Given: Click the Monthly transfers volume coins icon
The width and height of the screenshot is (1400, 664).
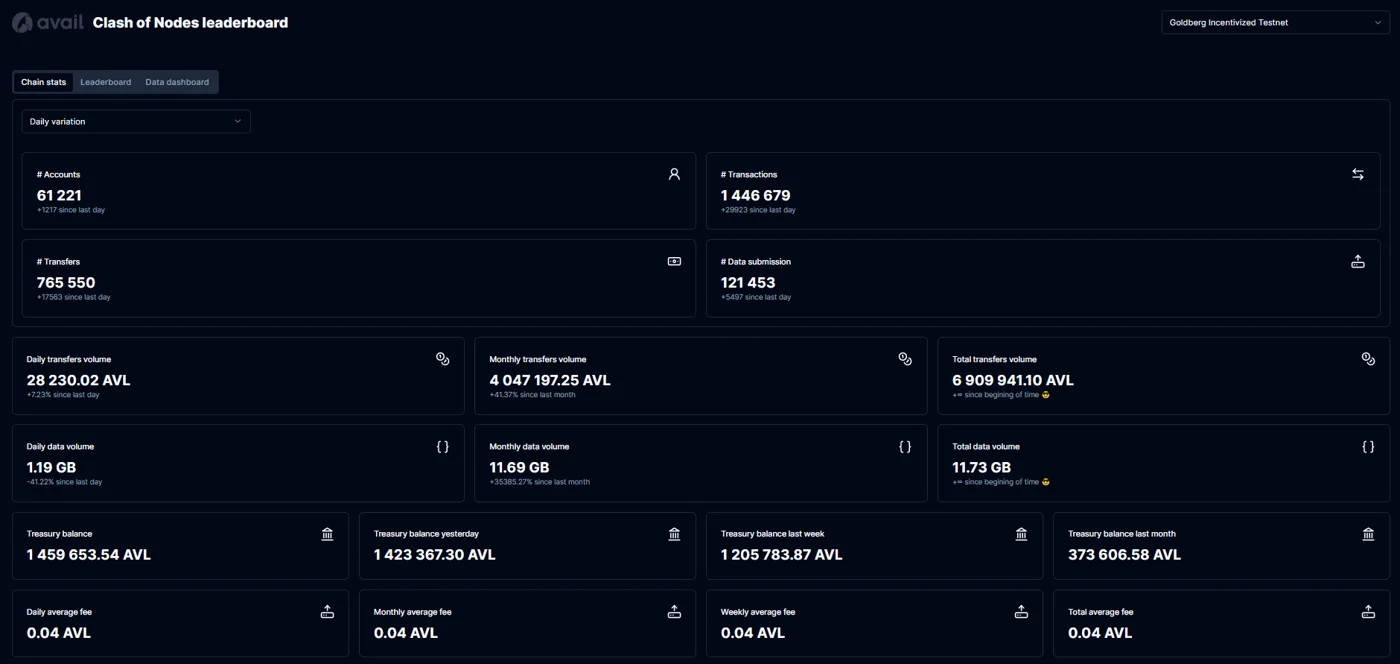Looking at the screenshot, I should pos(905,359).
